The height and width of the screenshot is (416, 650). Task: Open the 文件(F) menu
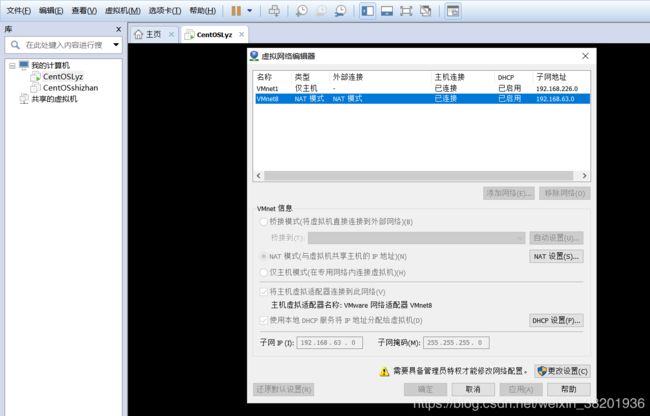click(x=19, y=11)
